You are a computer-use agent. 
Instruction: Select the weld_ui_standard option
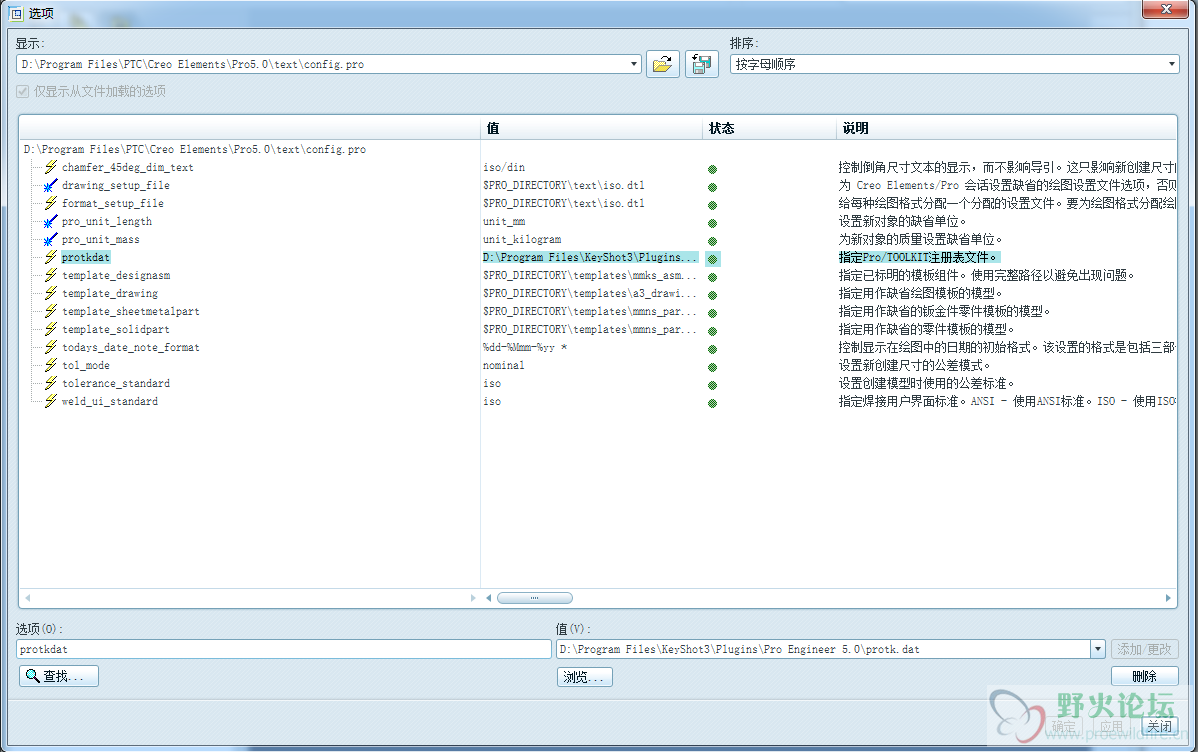[x=110, y=401]
